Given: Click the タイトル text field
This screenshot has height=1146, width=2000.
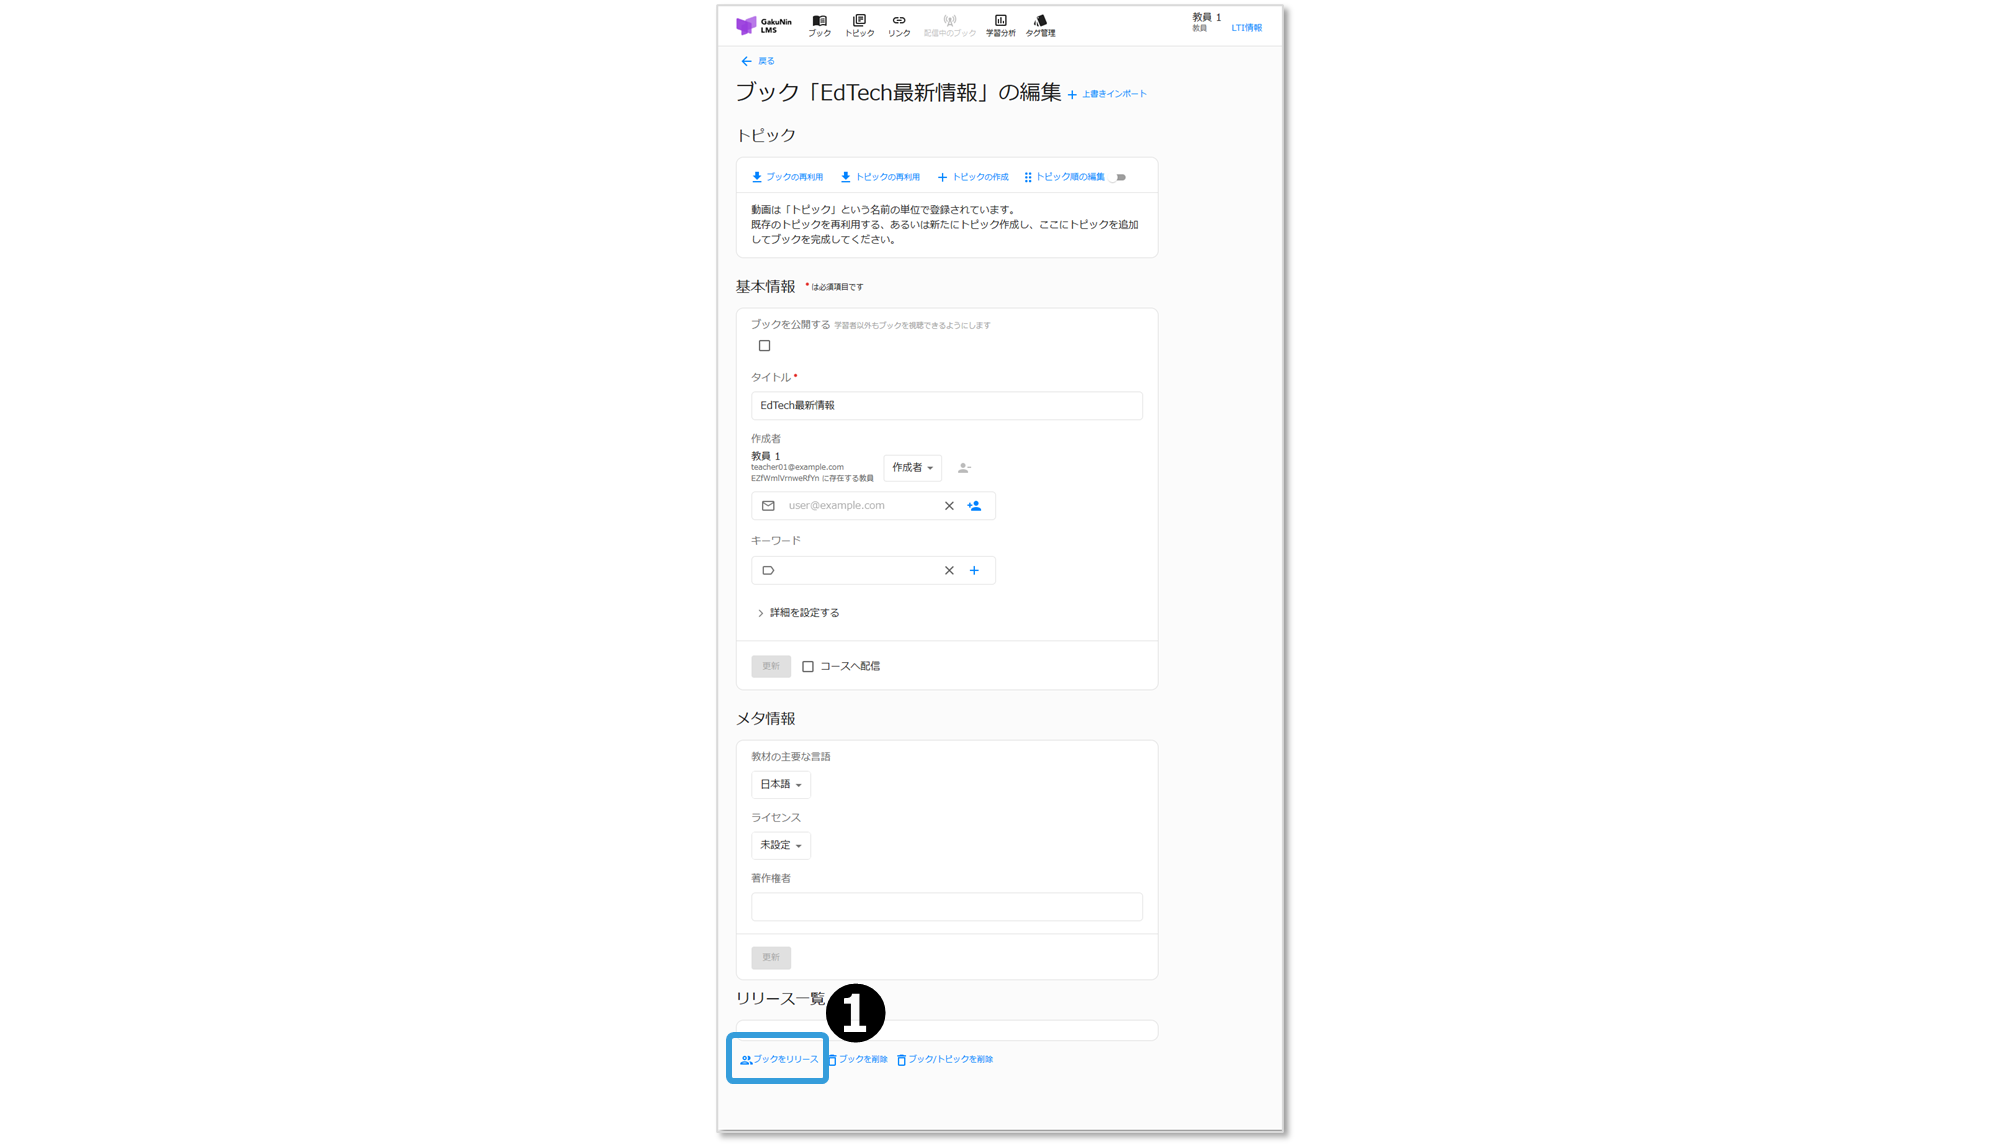Looking at the screenshot, I should (x=946, y=406).
